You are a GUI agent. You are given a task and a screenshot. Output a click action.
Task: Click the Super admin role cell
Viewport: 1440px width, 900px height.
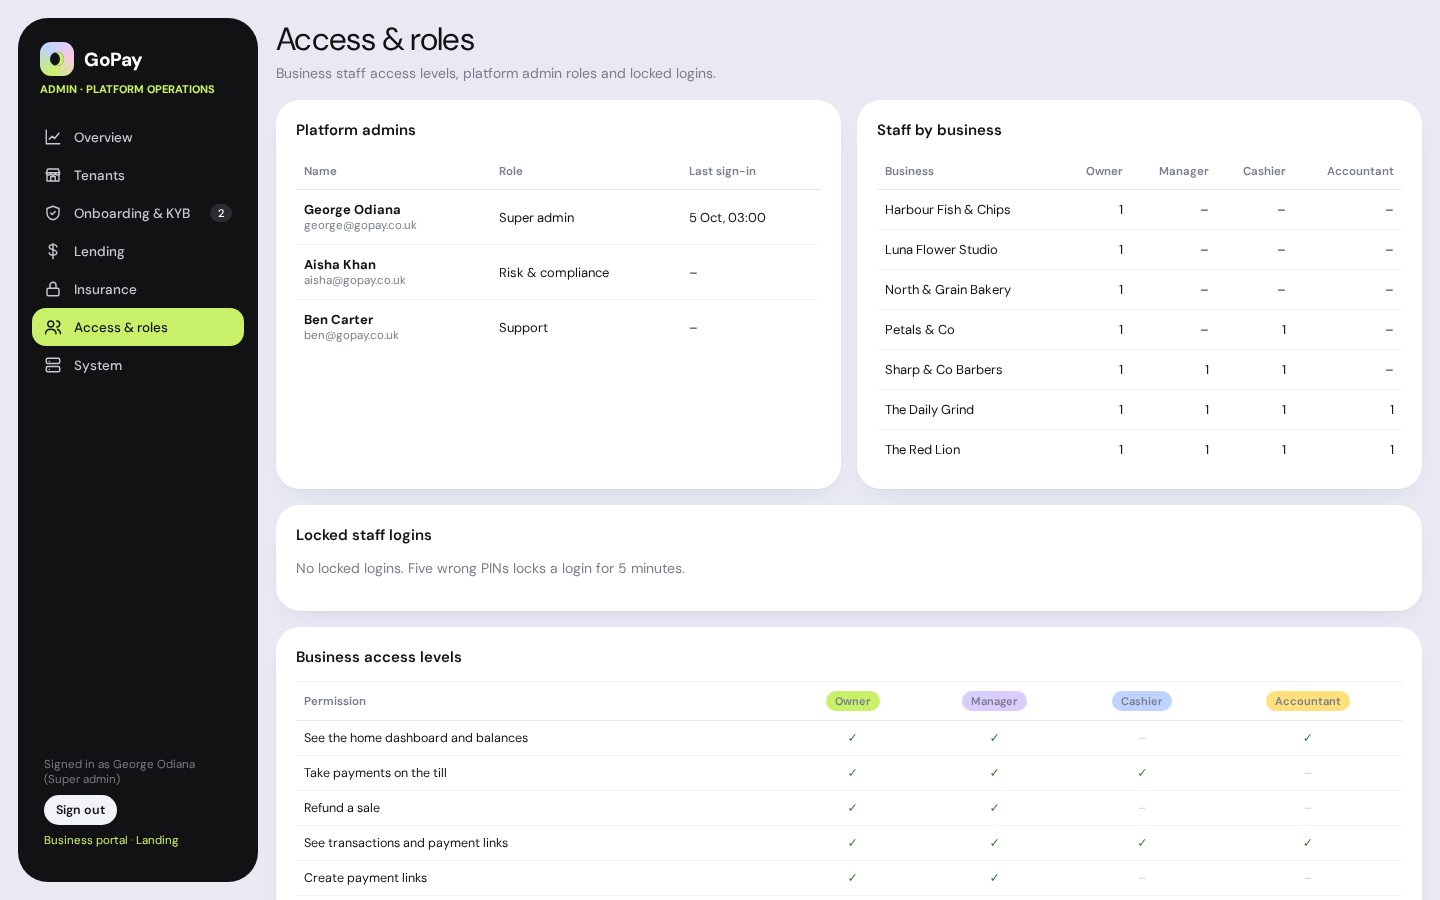click(x=536, y=217)
